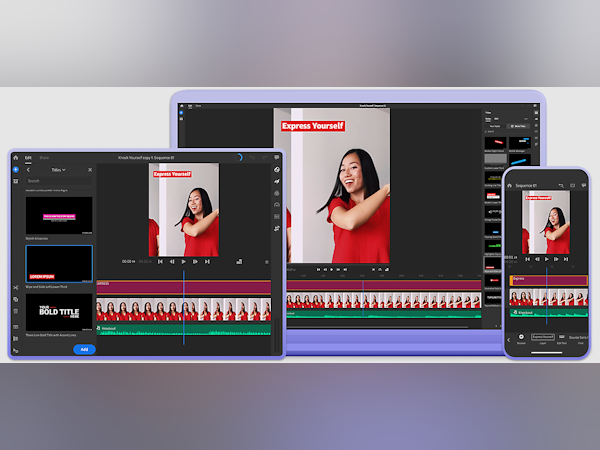Undo the last action on the tablet

tap(252, 158)
